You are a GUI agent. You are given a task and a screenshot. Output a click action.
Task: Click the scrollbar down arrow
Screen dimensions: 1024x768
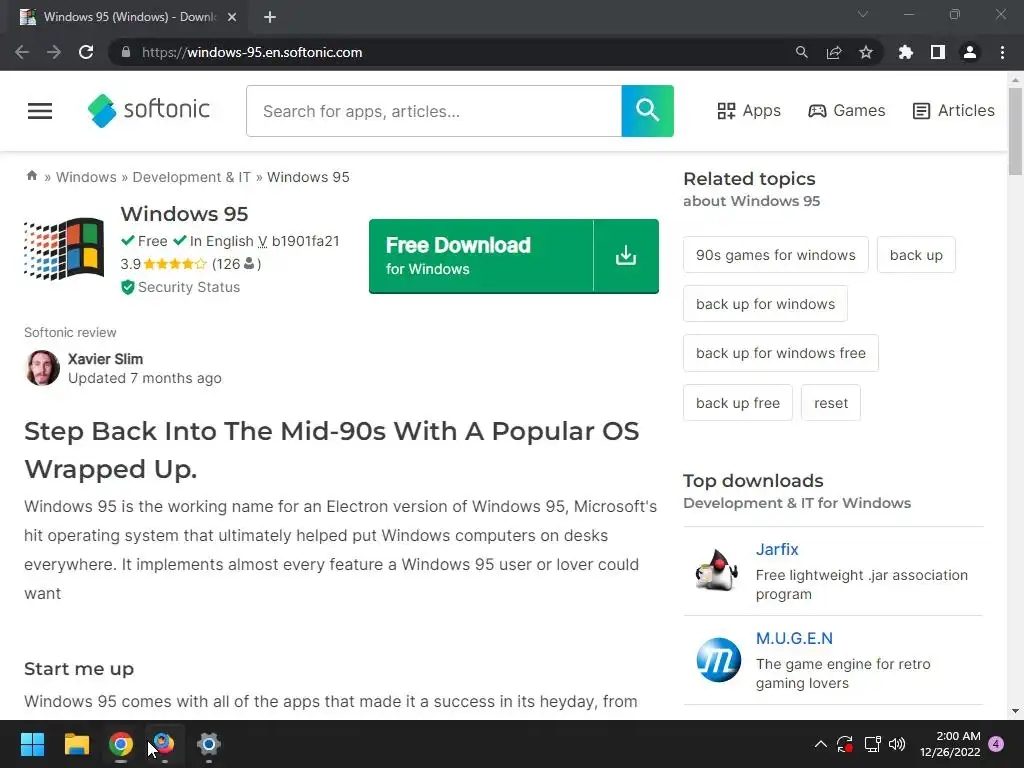pos(1015,711)
